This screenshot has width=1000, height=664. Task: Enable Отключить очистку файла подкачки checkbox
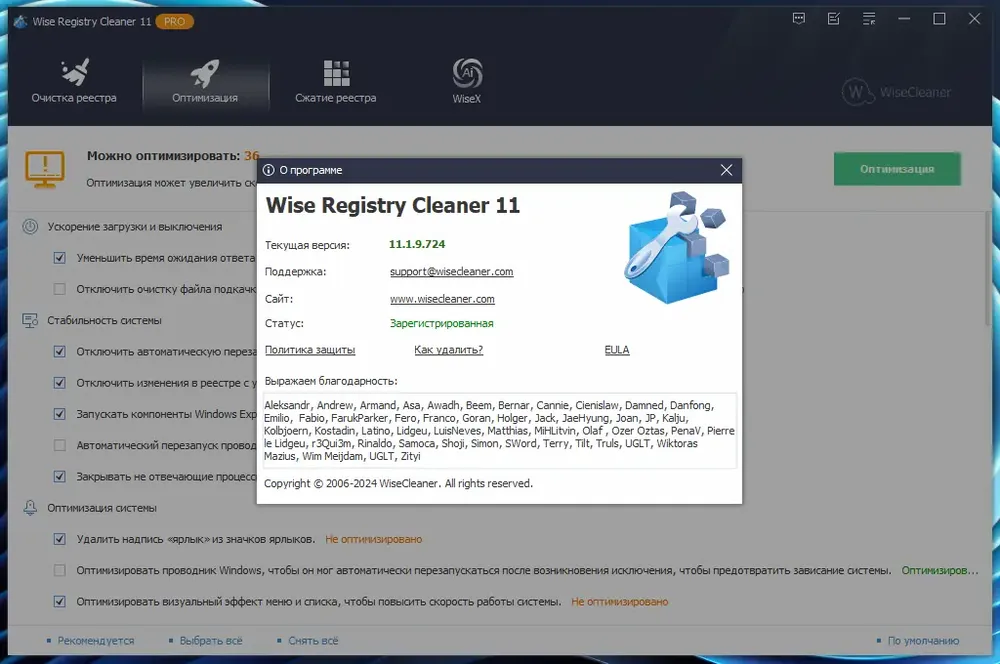pos(59,289)
